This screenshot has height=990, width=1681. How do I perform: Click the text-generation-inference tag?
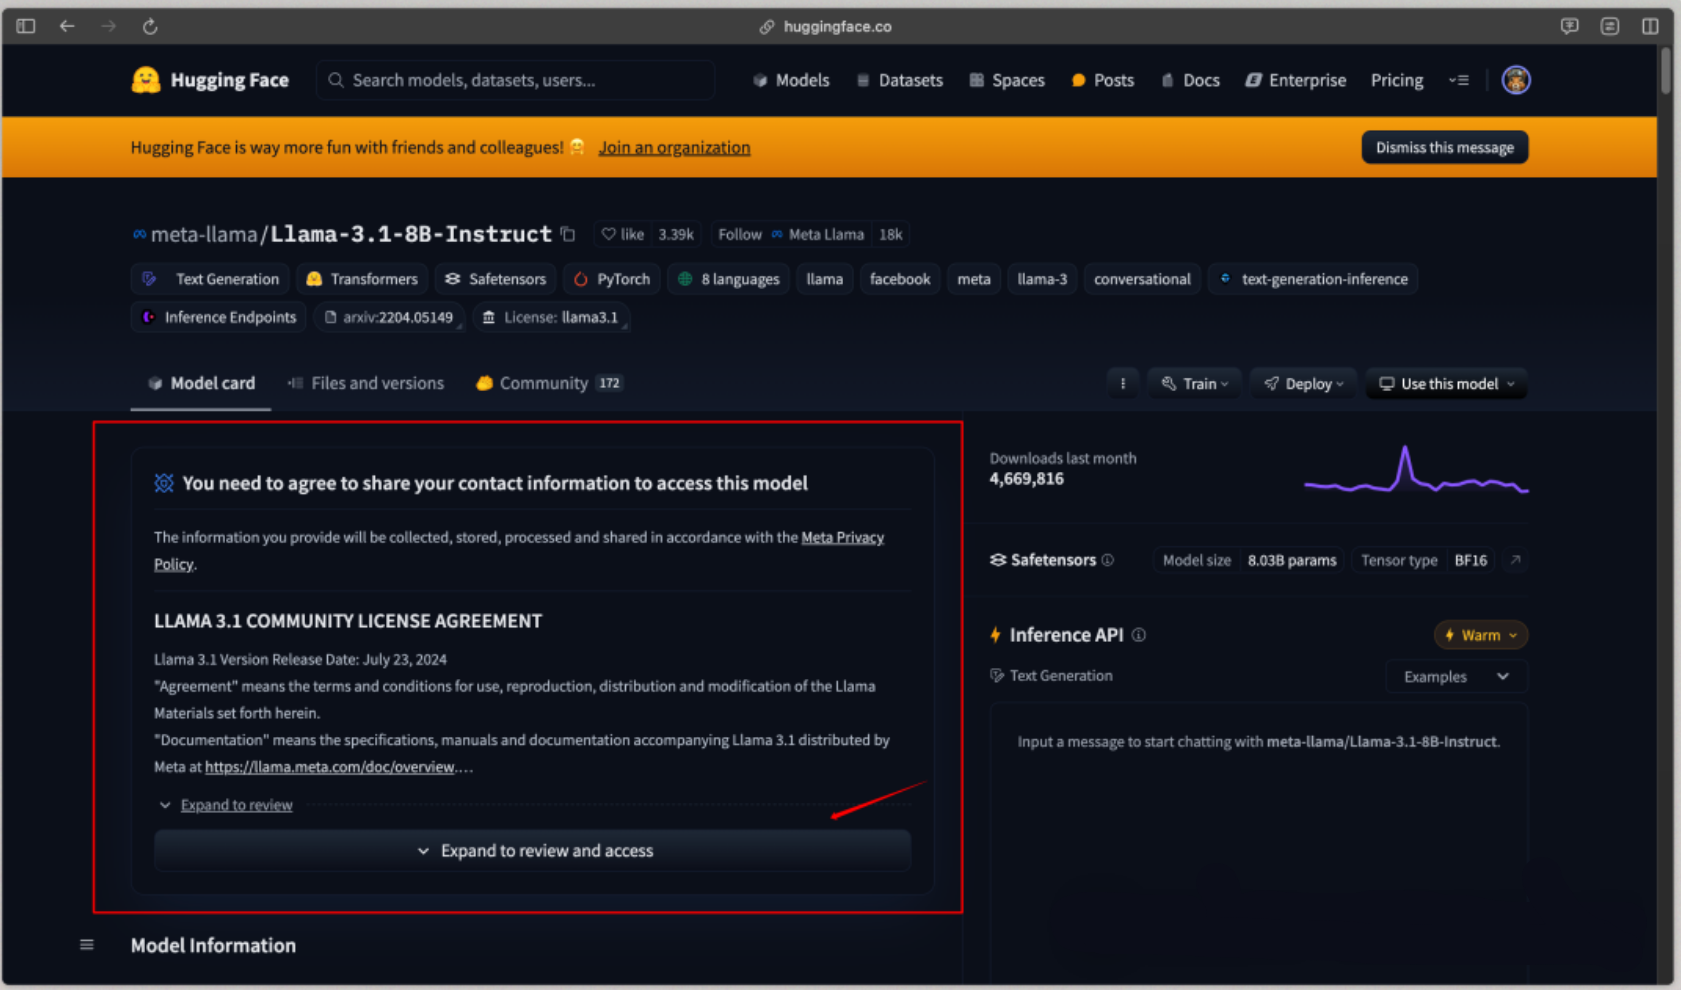pyautogui.click(x=1313, y=279)
